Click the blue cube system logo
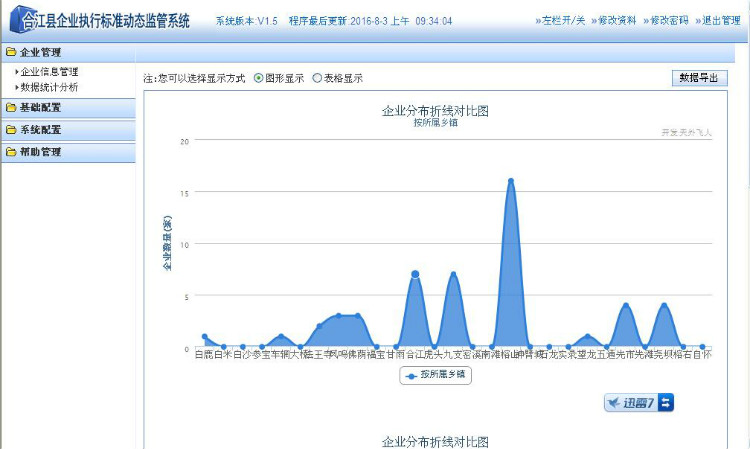The image size is (750, 449). 22,19
